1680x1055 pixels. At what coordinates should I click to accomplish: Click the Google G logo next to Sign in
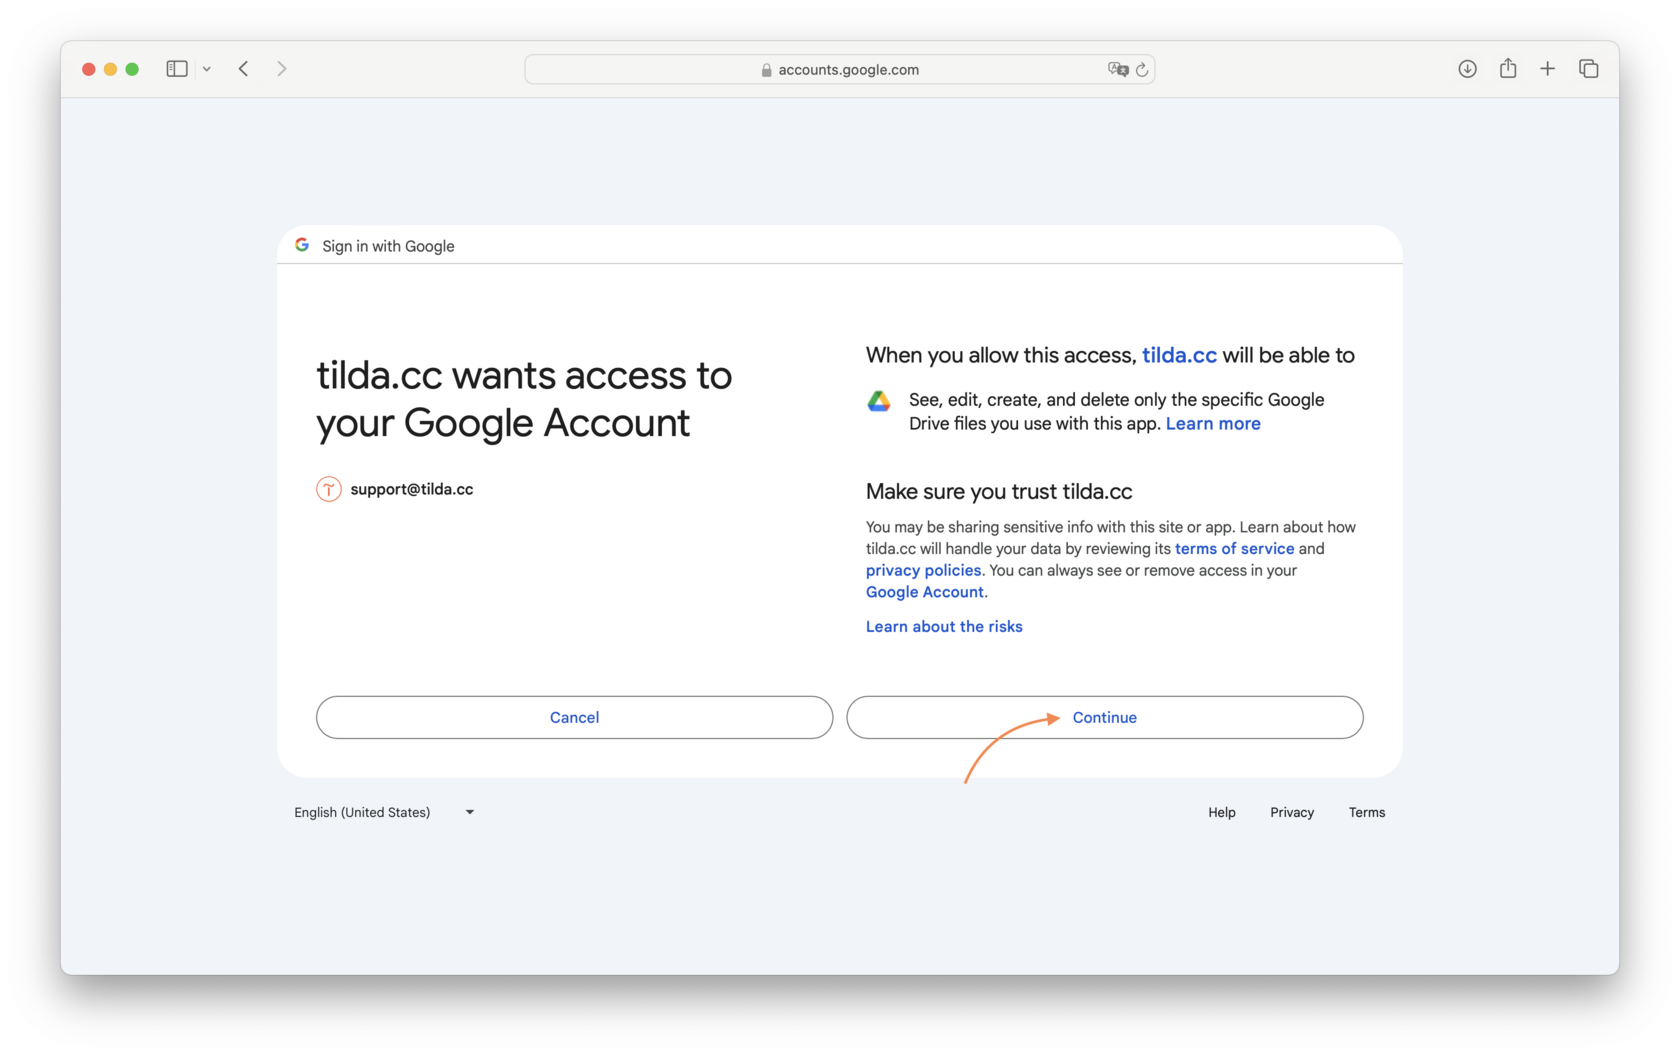click(301, 244)
